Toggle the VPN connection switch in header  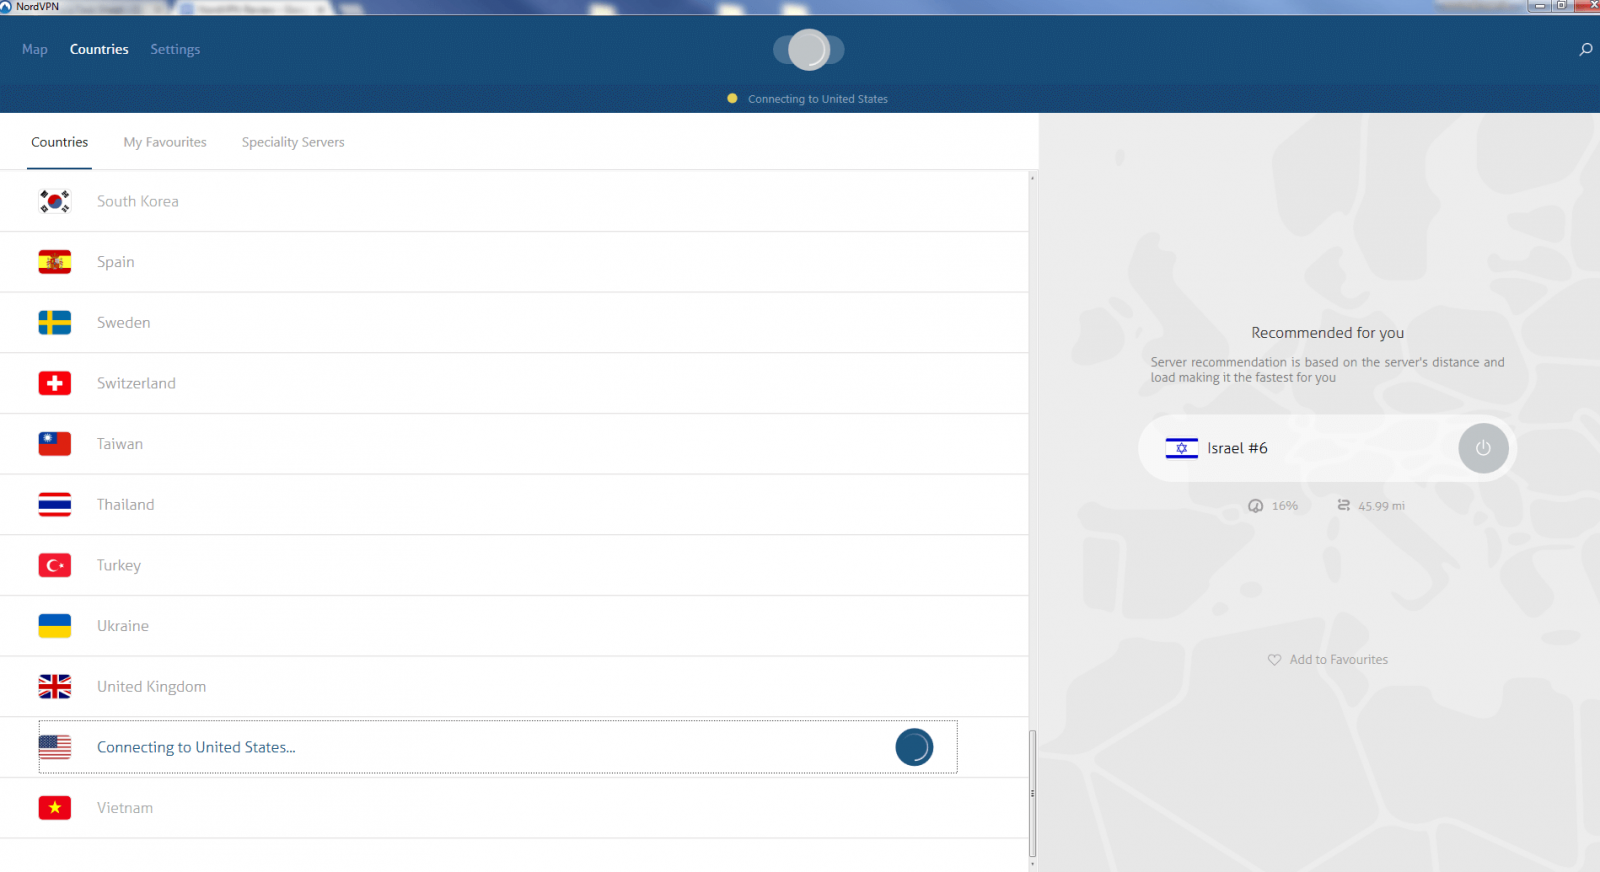click(x=809, y=49)
